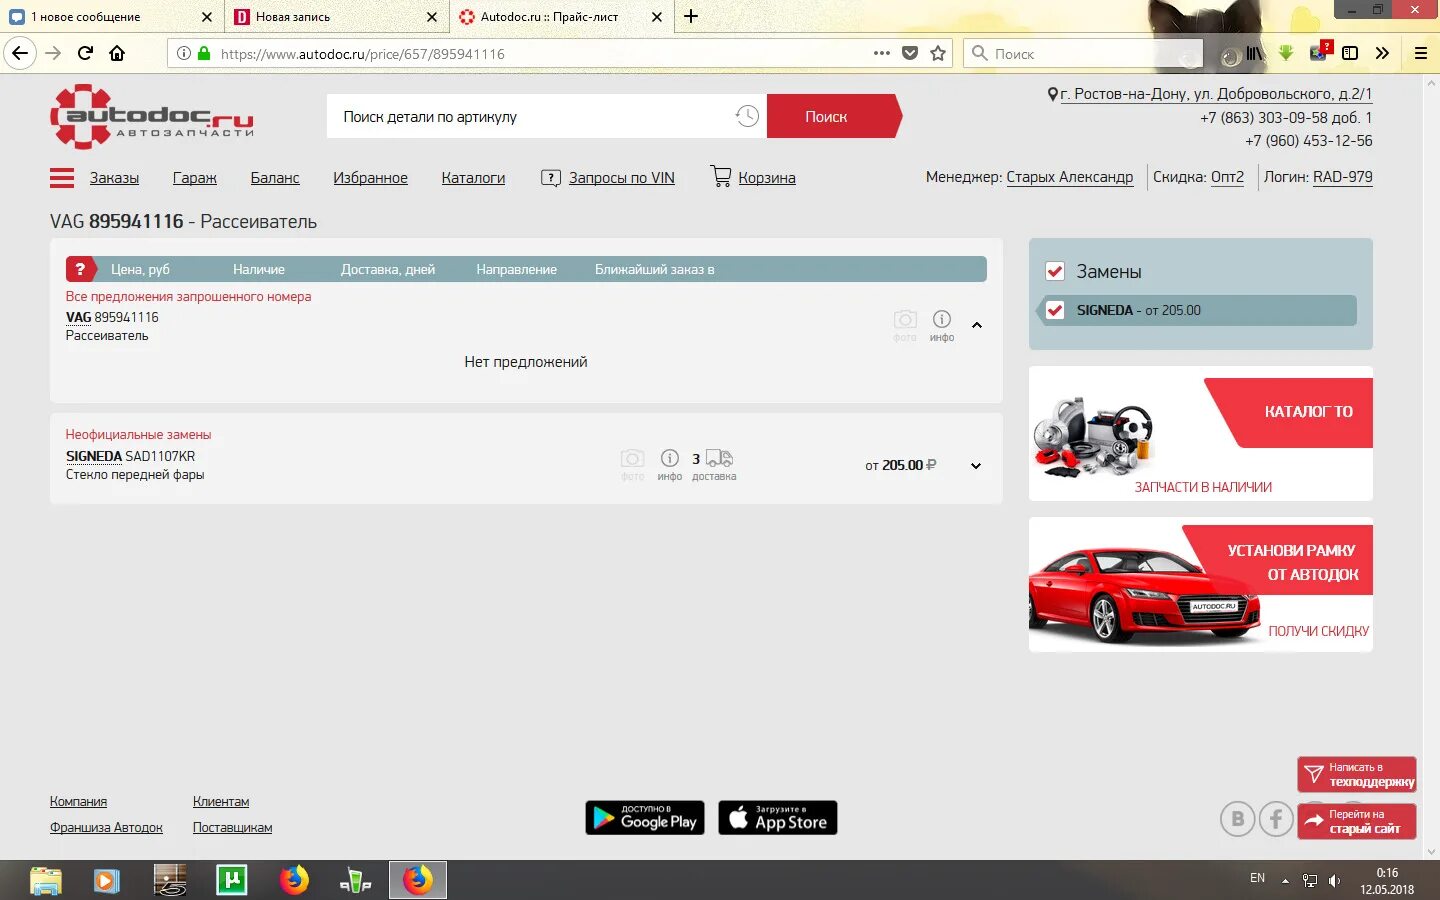
Task: Open App Store download badge
Action: click(778, 818)
